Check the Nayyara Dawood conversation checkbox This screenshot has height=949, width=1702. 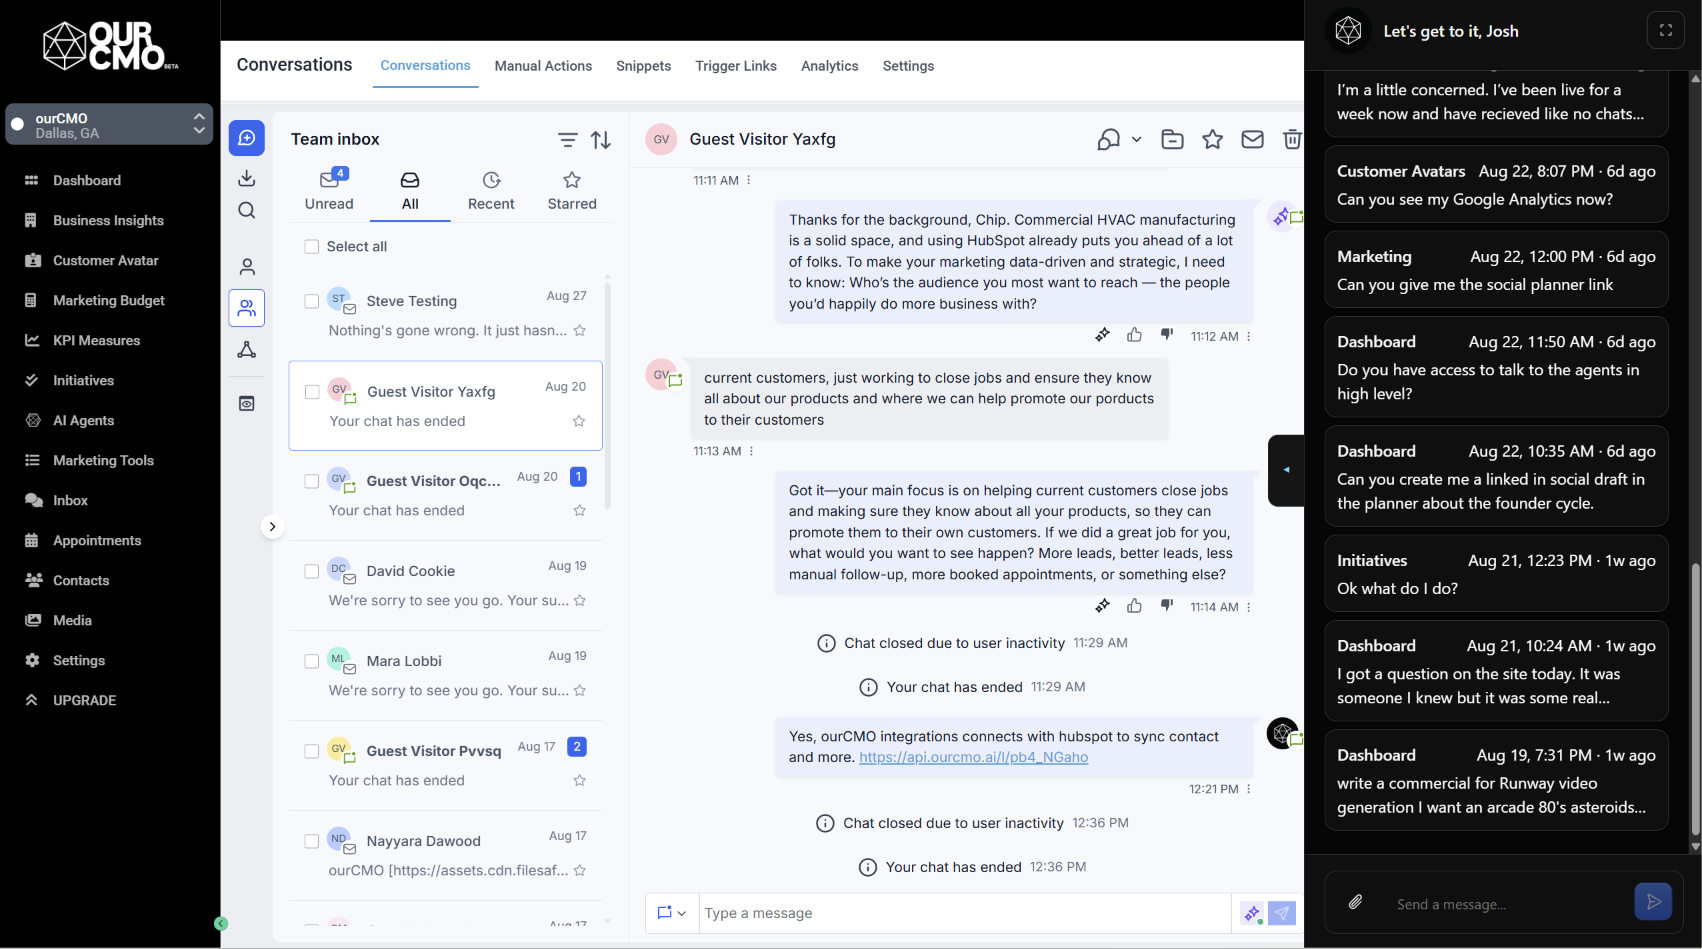tap(312, 841)
